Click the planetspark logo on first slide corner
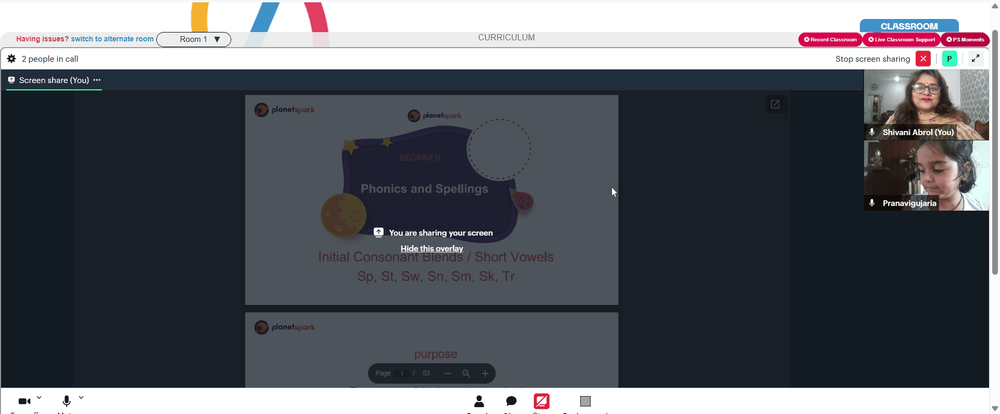The height and width of the screenshot is (414, 1000). [284, 110]
